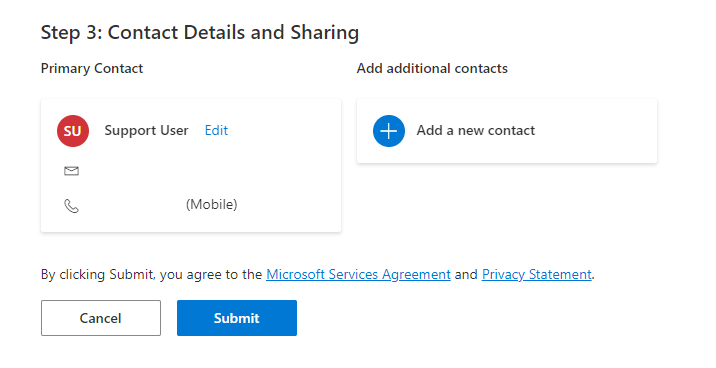Click the Add additional contacts heading
The width and height of the screenshot is (716, 368).
tap(432, 68)
